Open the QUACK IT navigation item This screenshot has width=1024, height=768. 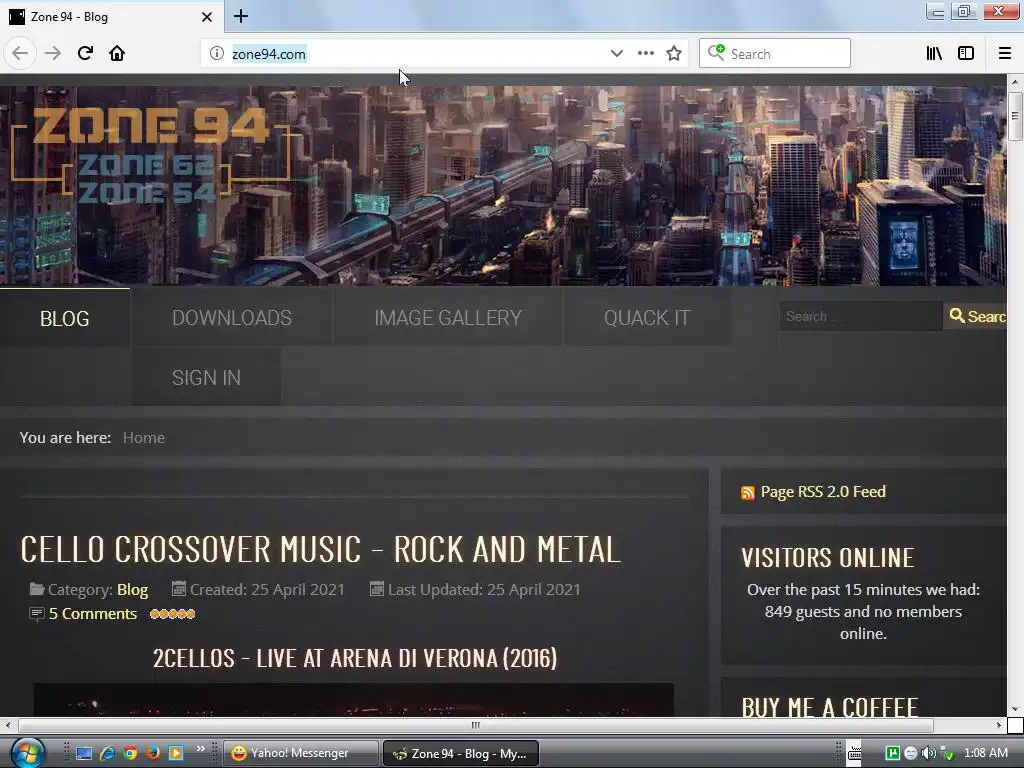(647, 318)
